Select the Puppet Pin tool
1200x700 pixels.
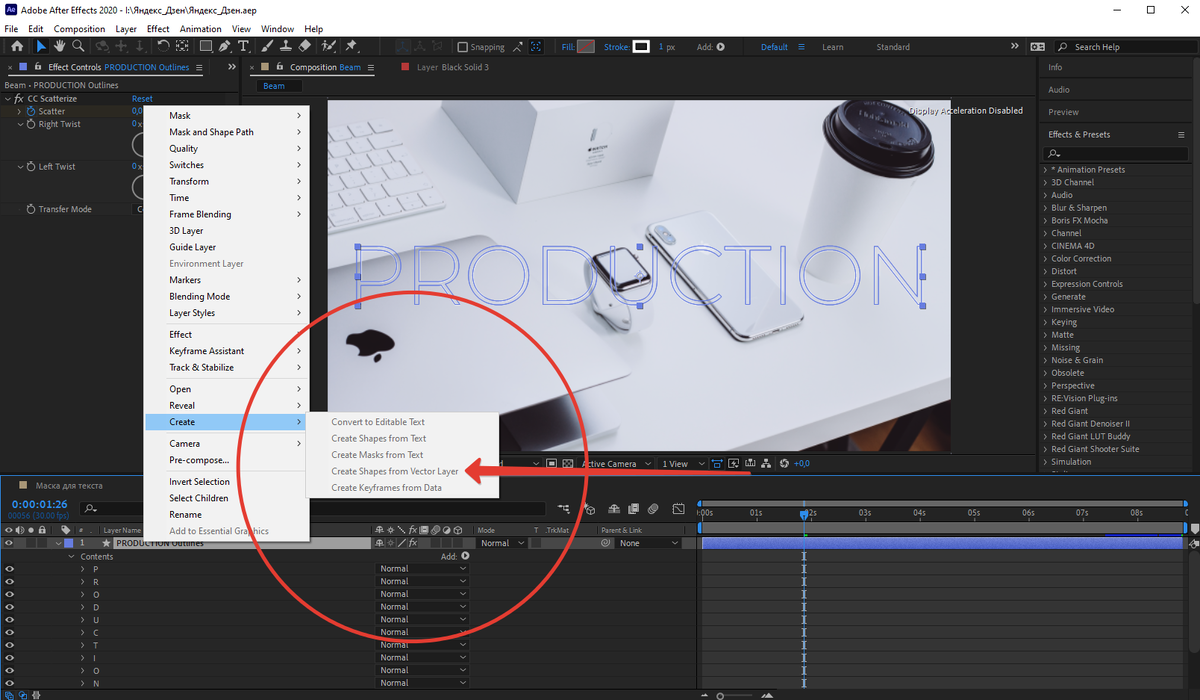[351, 47]
